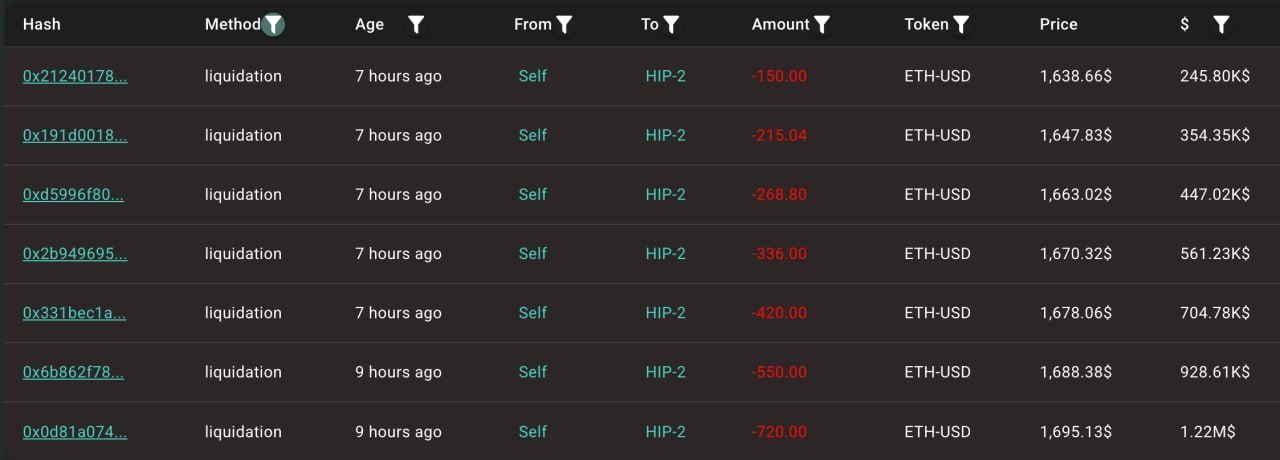Open the 0x2b949695... hash link
This screenshot has height=460, width=1280.
pos(75,253)
